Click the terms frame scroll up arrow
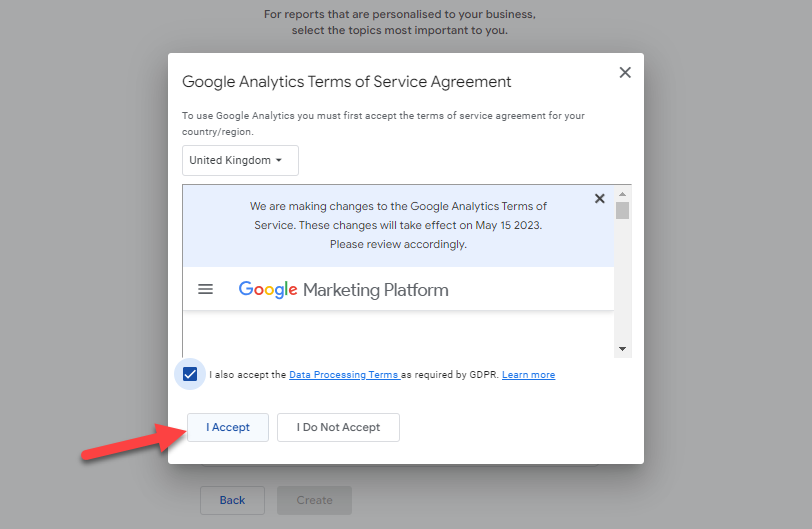 622,194
